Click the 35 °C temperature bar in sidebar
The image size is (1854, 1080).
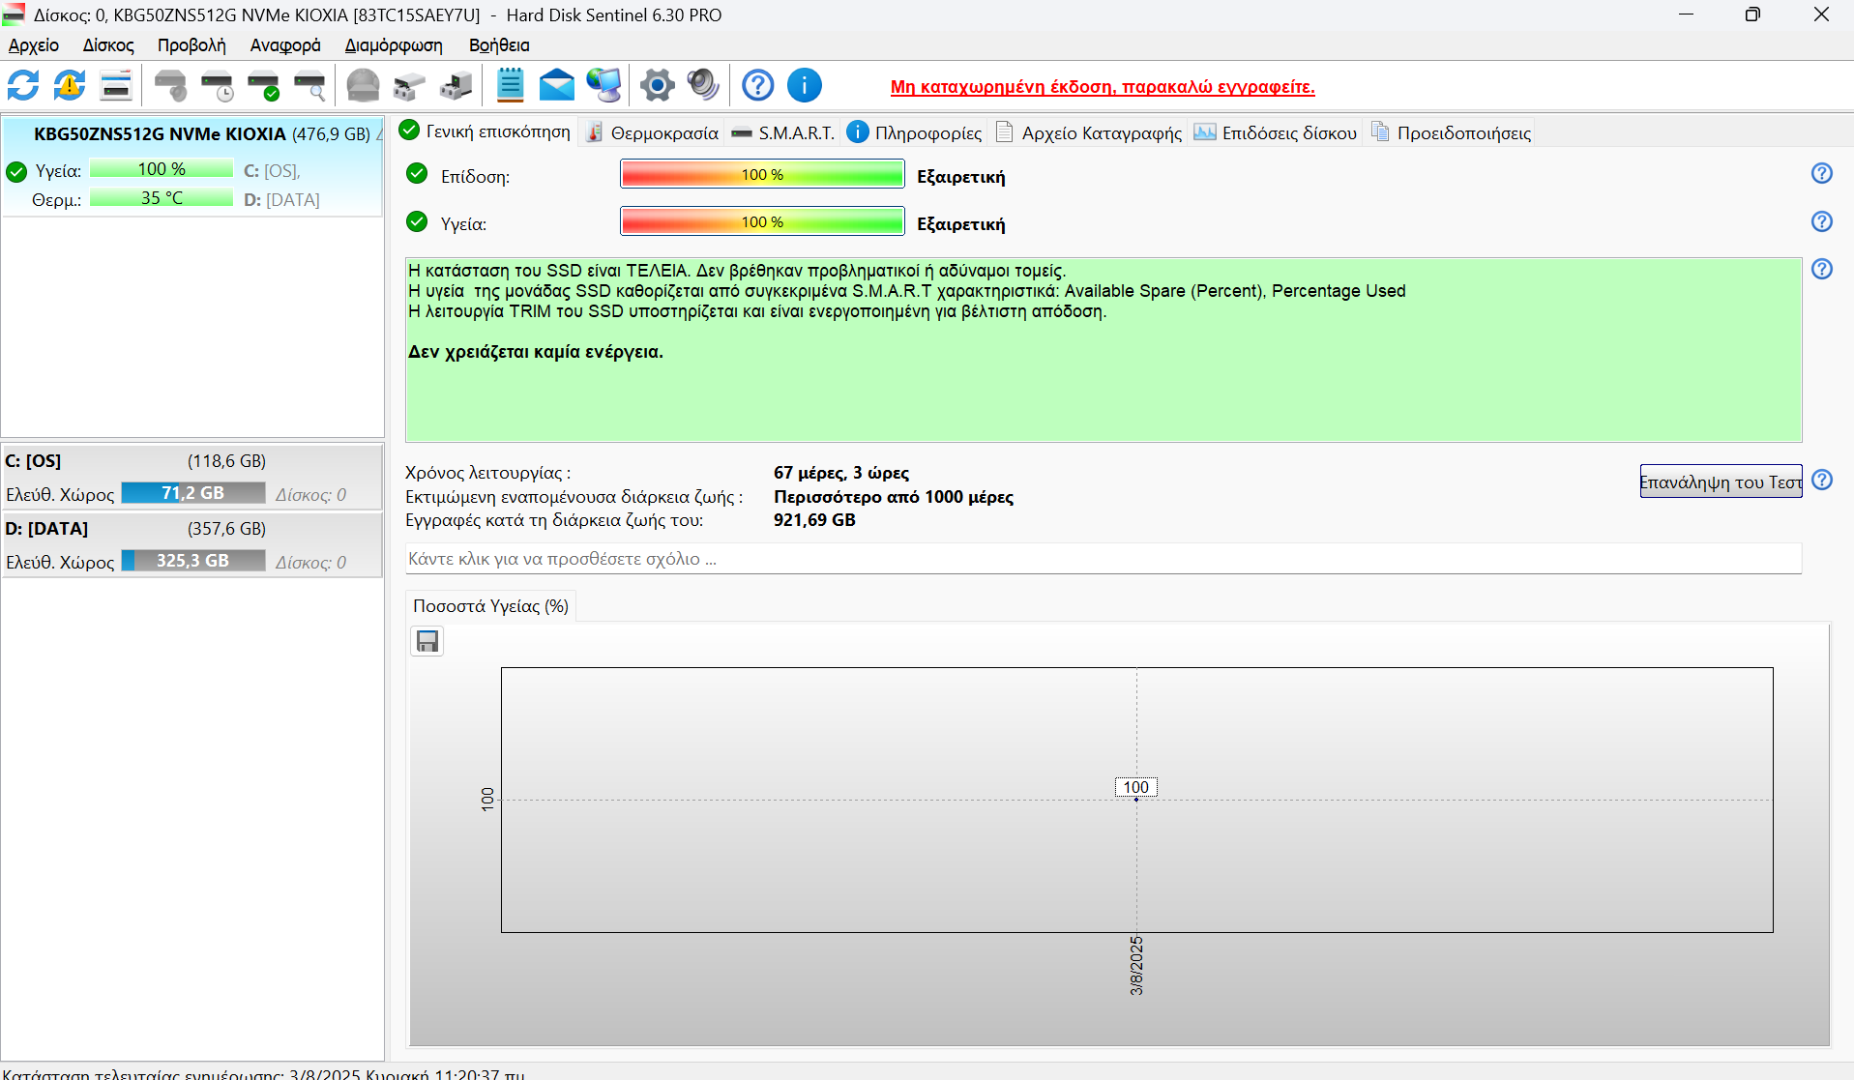click(161, 198)
